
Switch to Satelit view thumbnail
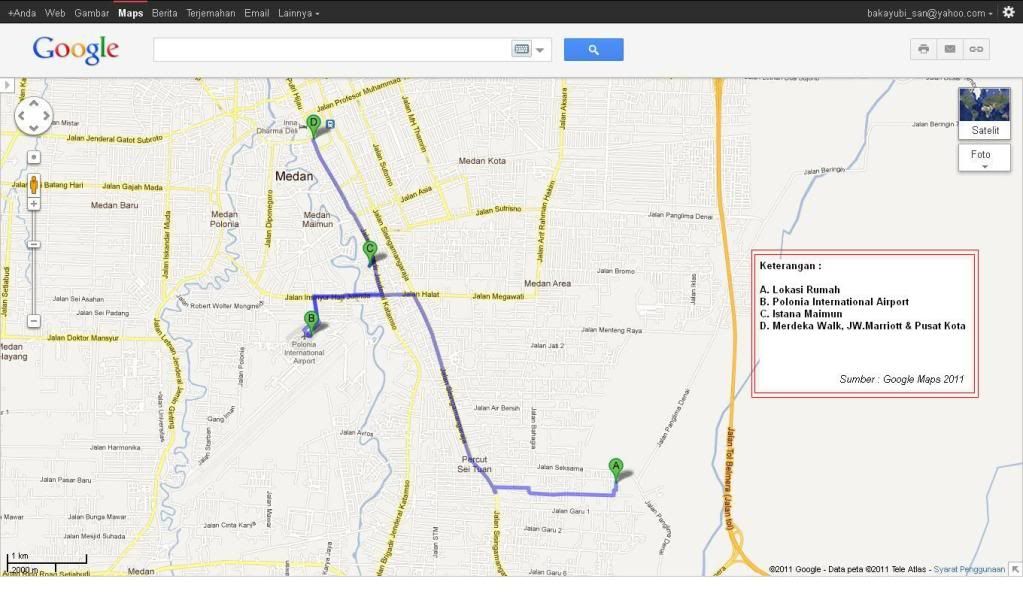point(985,113)
